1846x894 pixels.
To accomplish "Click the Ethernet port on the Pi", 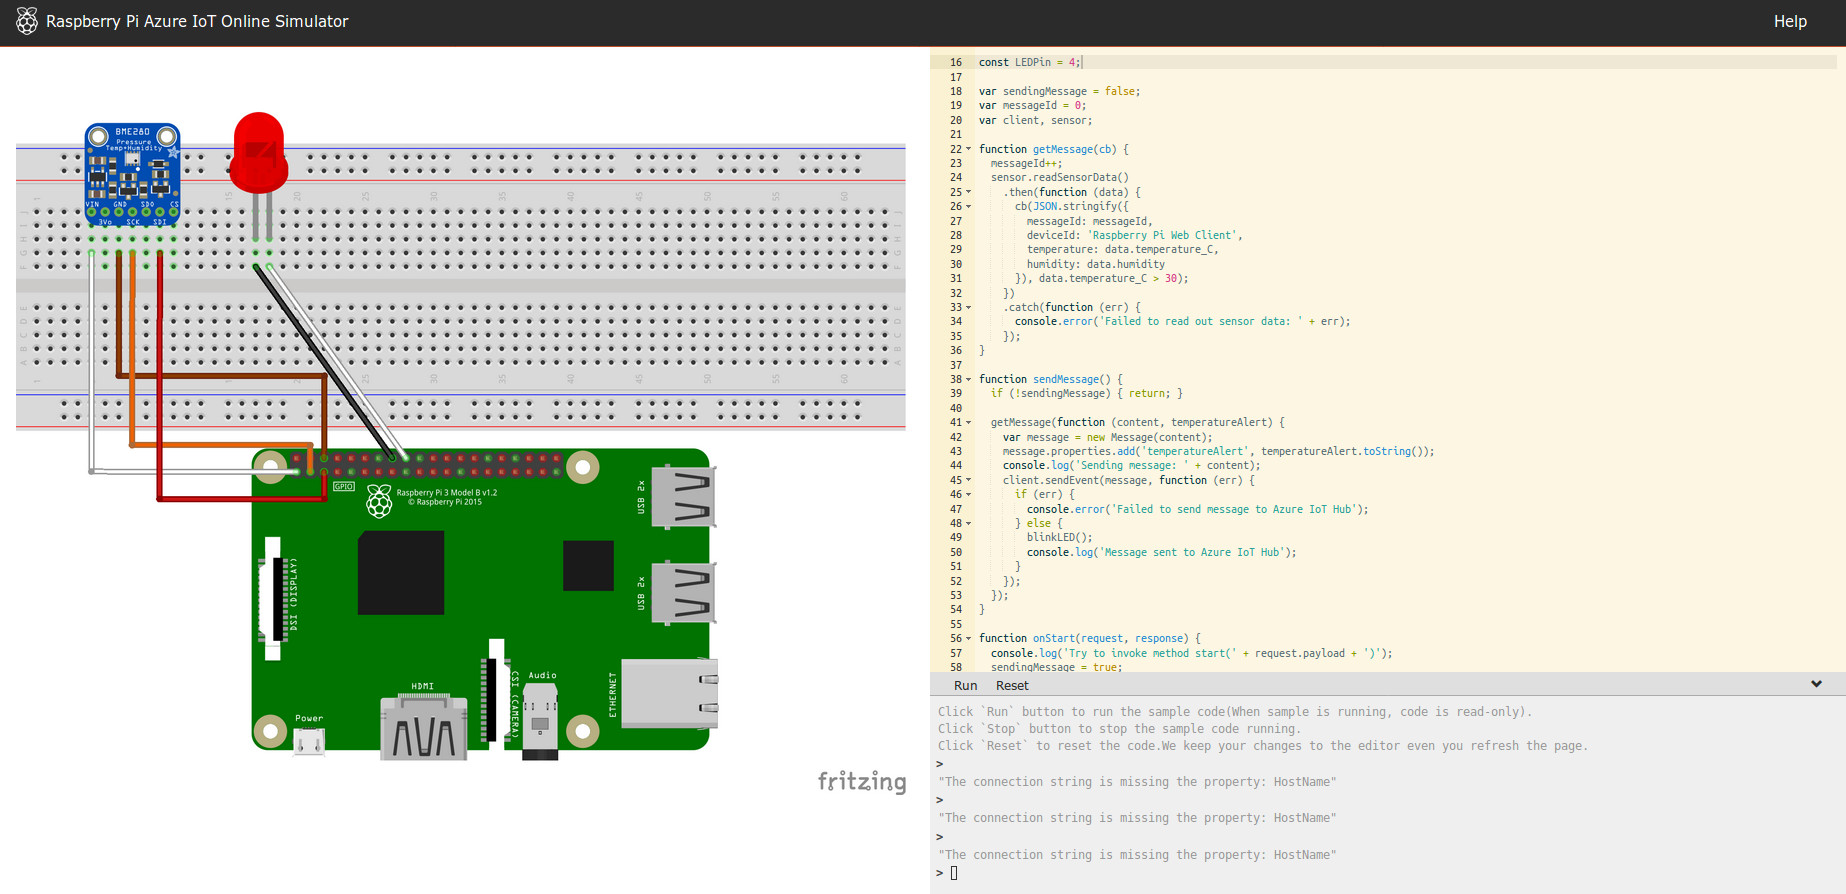I will pyautogui.click(x=669, y=693).
